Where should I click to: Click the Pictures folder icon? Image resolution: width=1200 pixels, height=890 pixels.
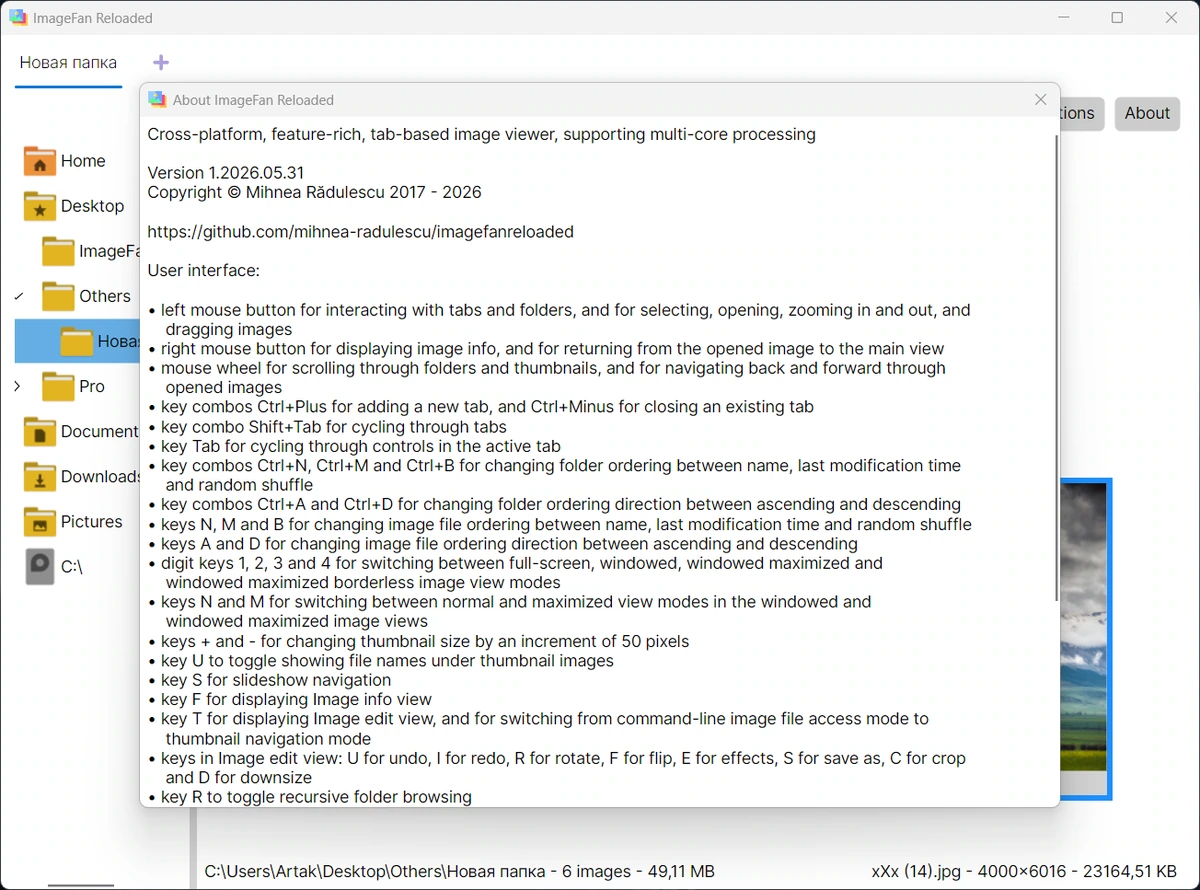(40, 521)
